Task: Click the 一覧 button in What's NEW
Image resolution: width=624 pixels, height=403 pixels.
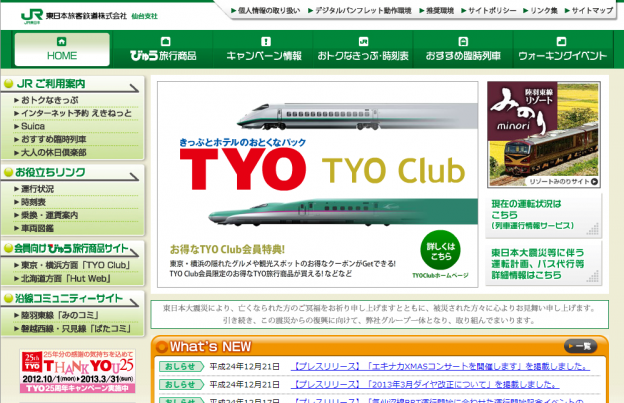Action: pos(581,347)
